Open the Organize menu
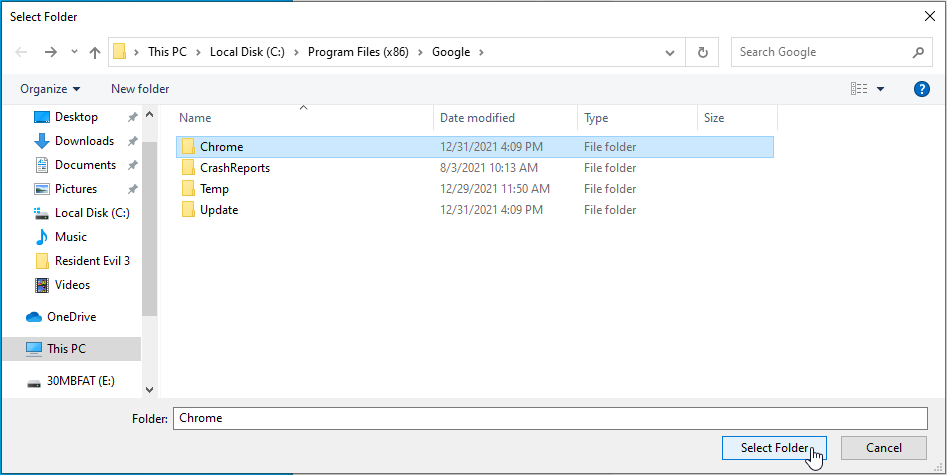 50,89
